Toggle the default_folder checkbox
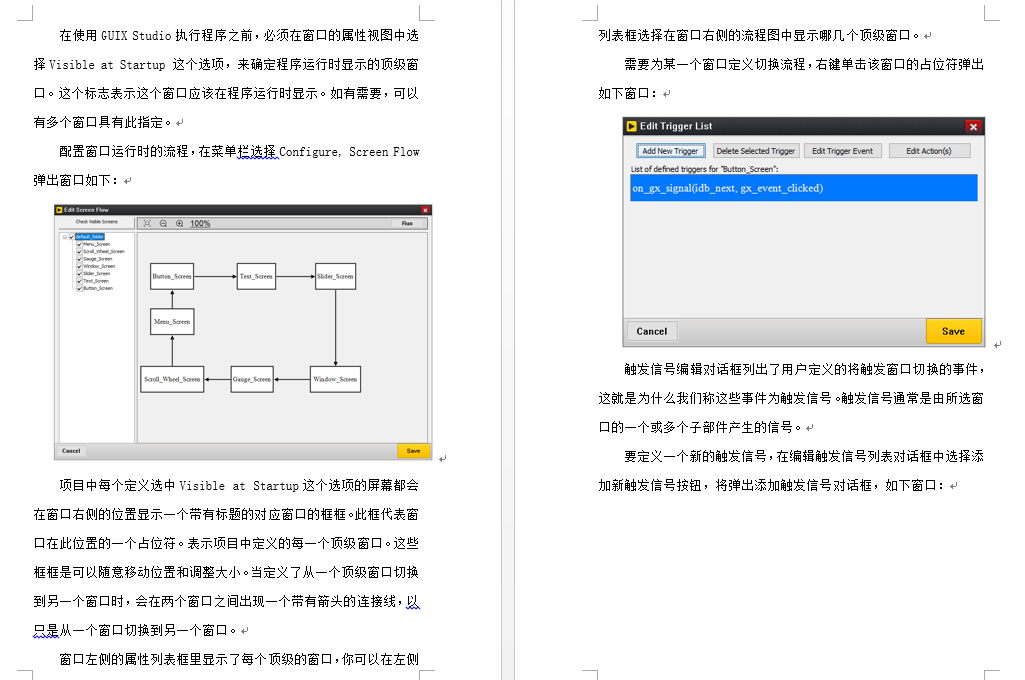1025x680 pixels. [x=71, y=237]
